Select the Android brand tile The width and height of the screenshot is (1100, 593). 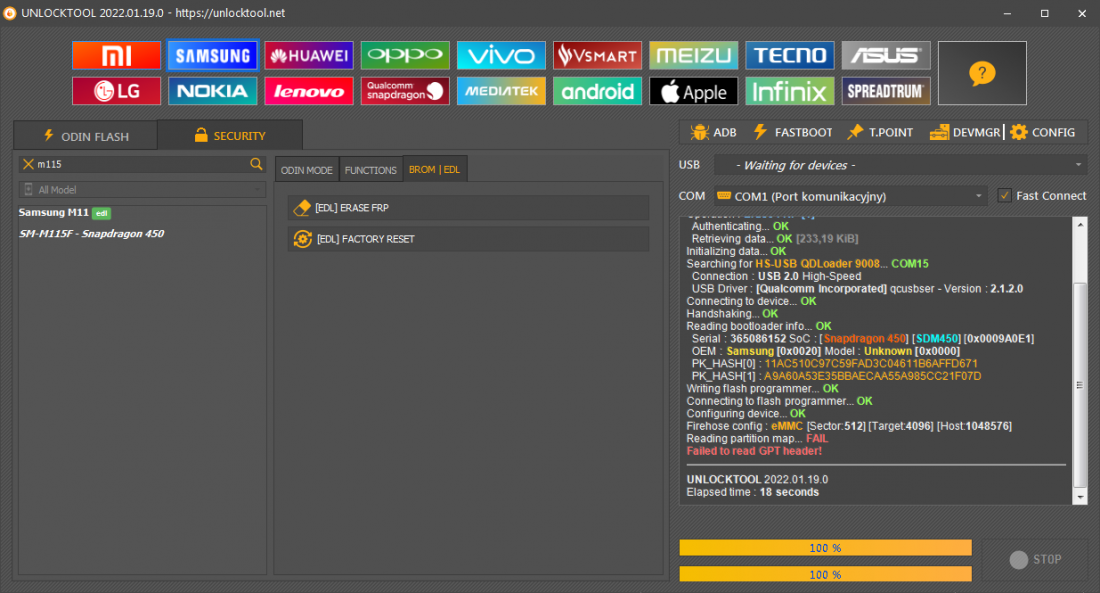point(597,91)
